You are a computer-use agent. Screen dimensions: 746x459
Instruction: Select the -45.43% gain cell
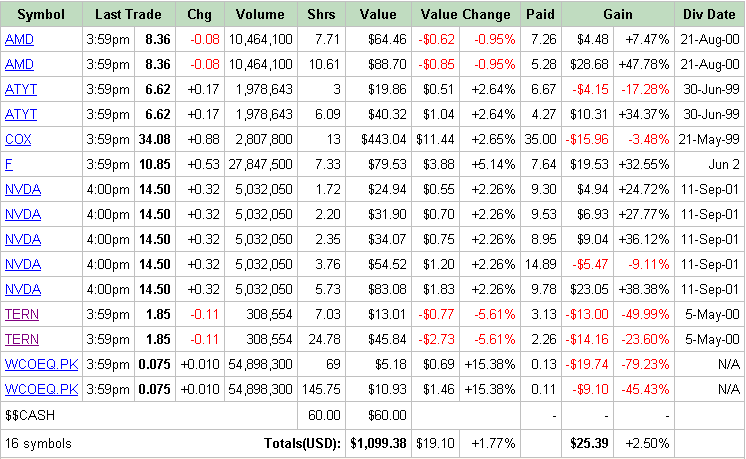pyautogui.click(x=644, y=389)
